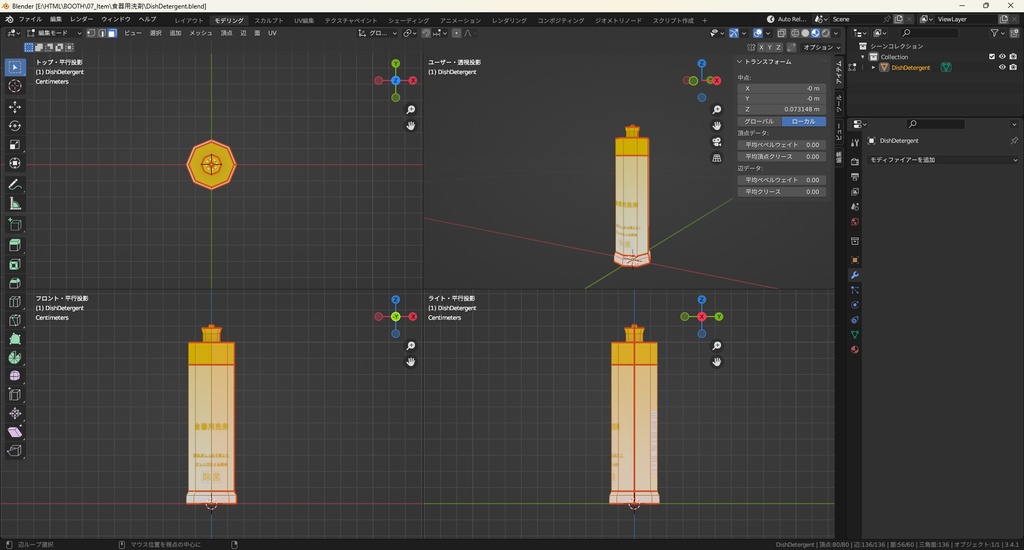This screenshot has height=550, width=1024.
Task: Select the Move tool in the toolbar
Action: tap(15, 106)
